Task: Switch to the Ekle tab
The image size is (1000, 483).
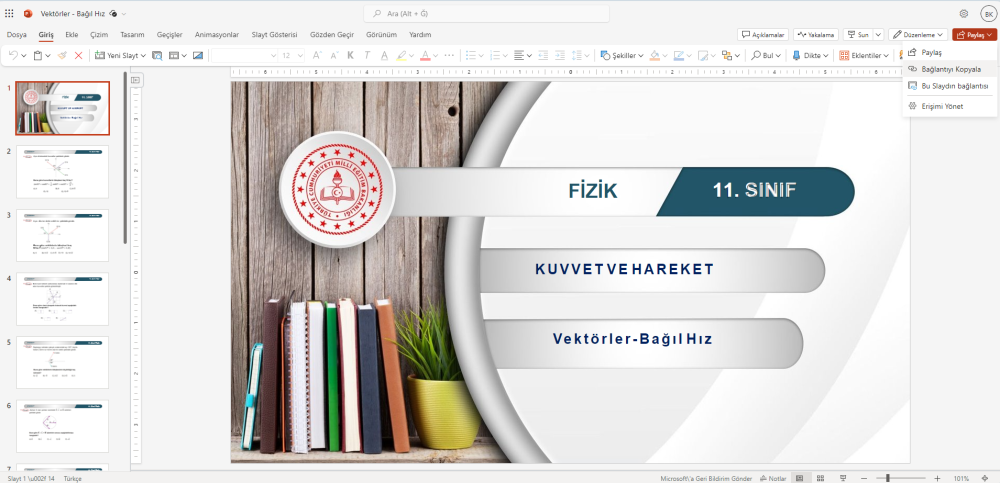Action: [71, 34]
